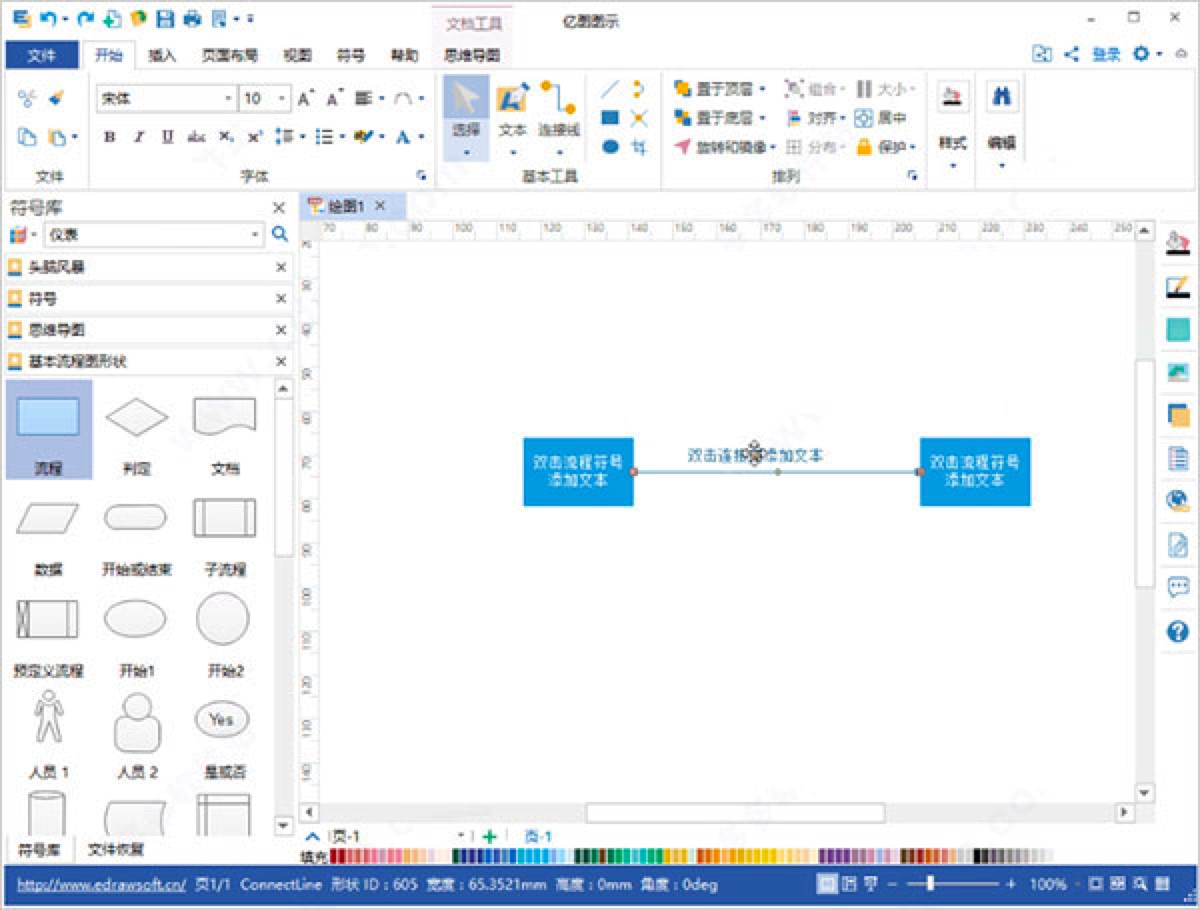Image resolution: width=1200 pixels, height=910 pixels.
Task: Open the hyperlink globe sidebar icon
Action: coord(1178,501)
